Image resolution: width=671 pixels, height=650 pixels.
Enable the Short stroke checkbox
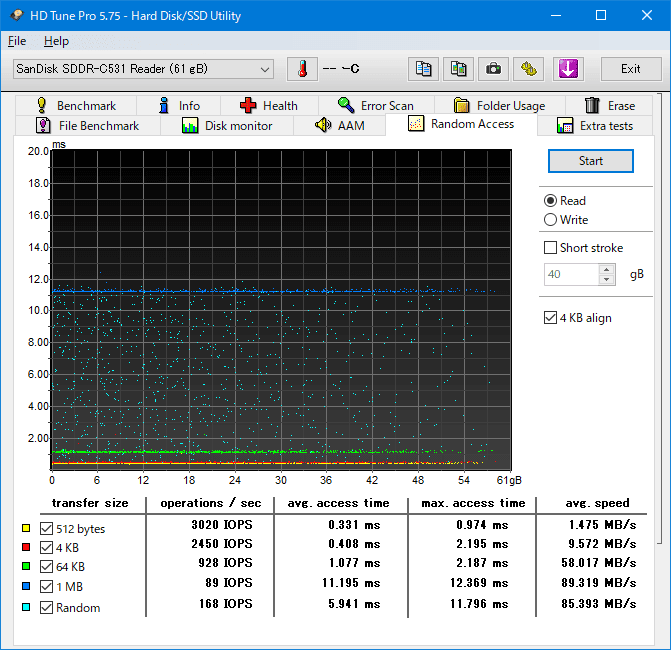coord(550,248)
